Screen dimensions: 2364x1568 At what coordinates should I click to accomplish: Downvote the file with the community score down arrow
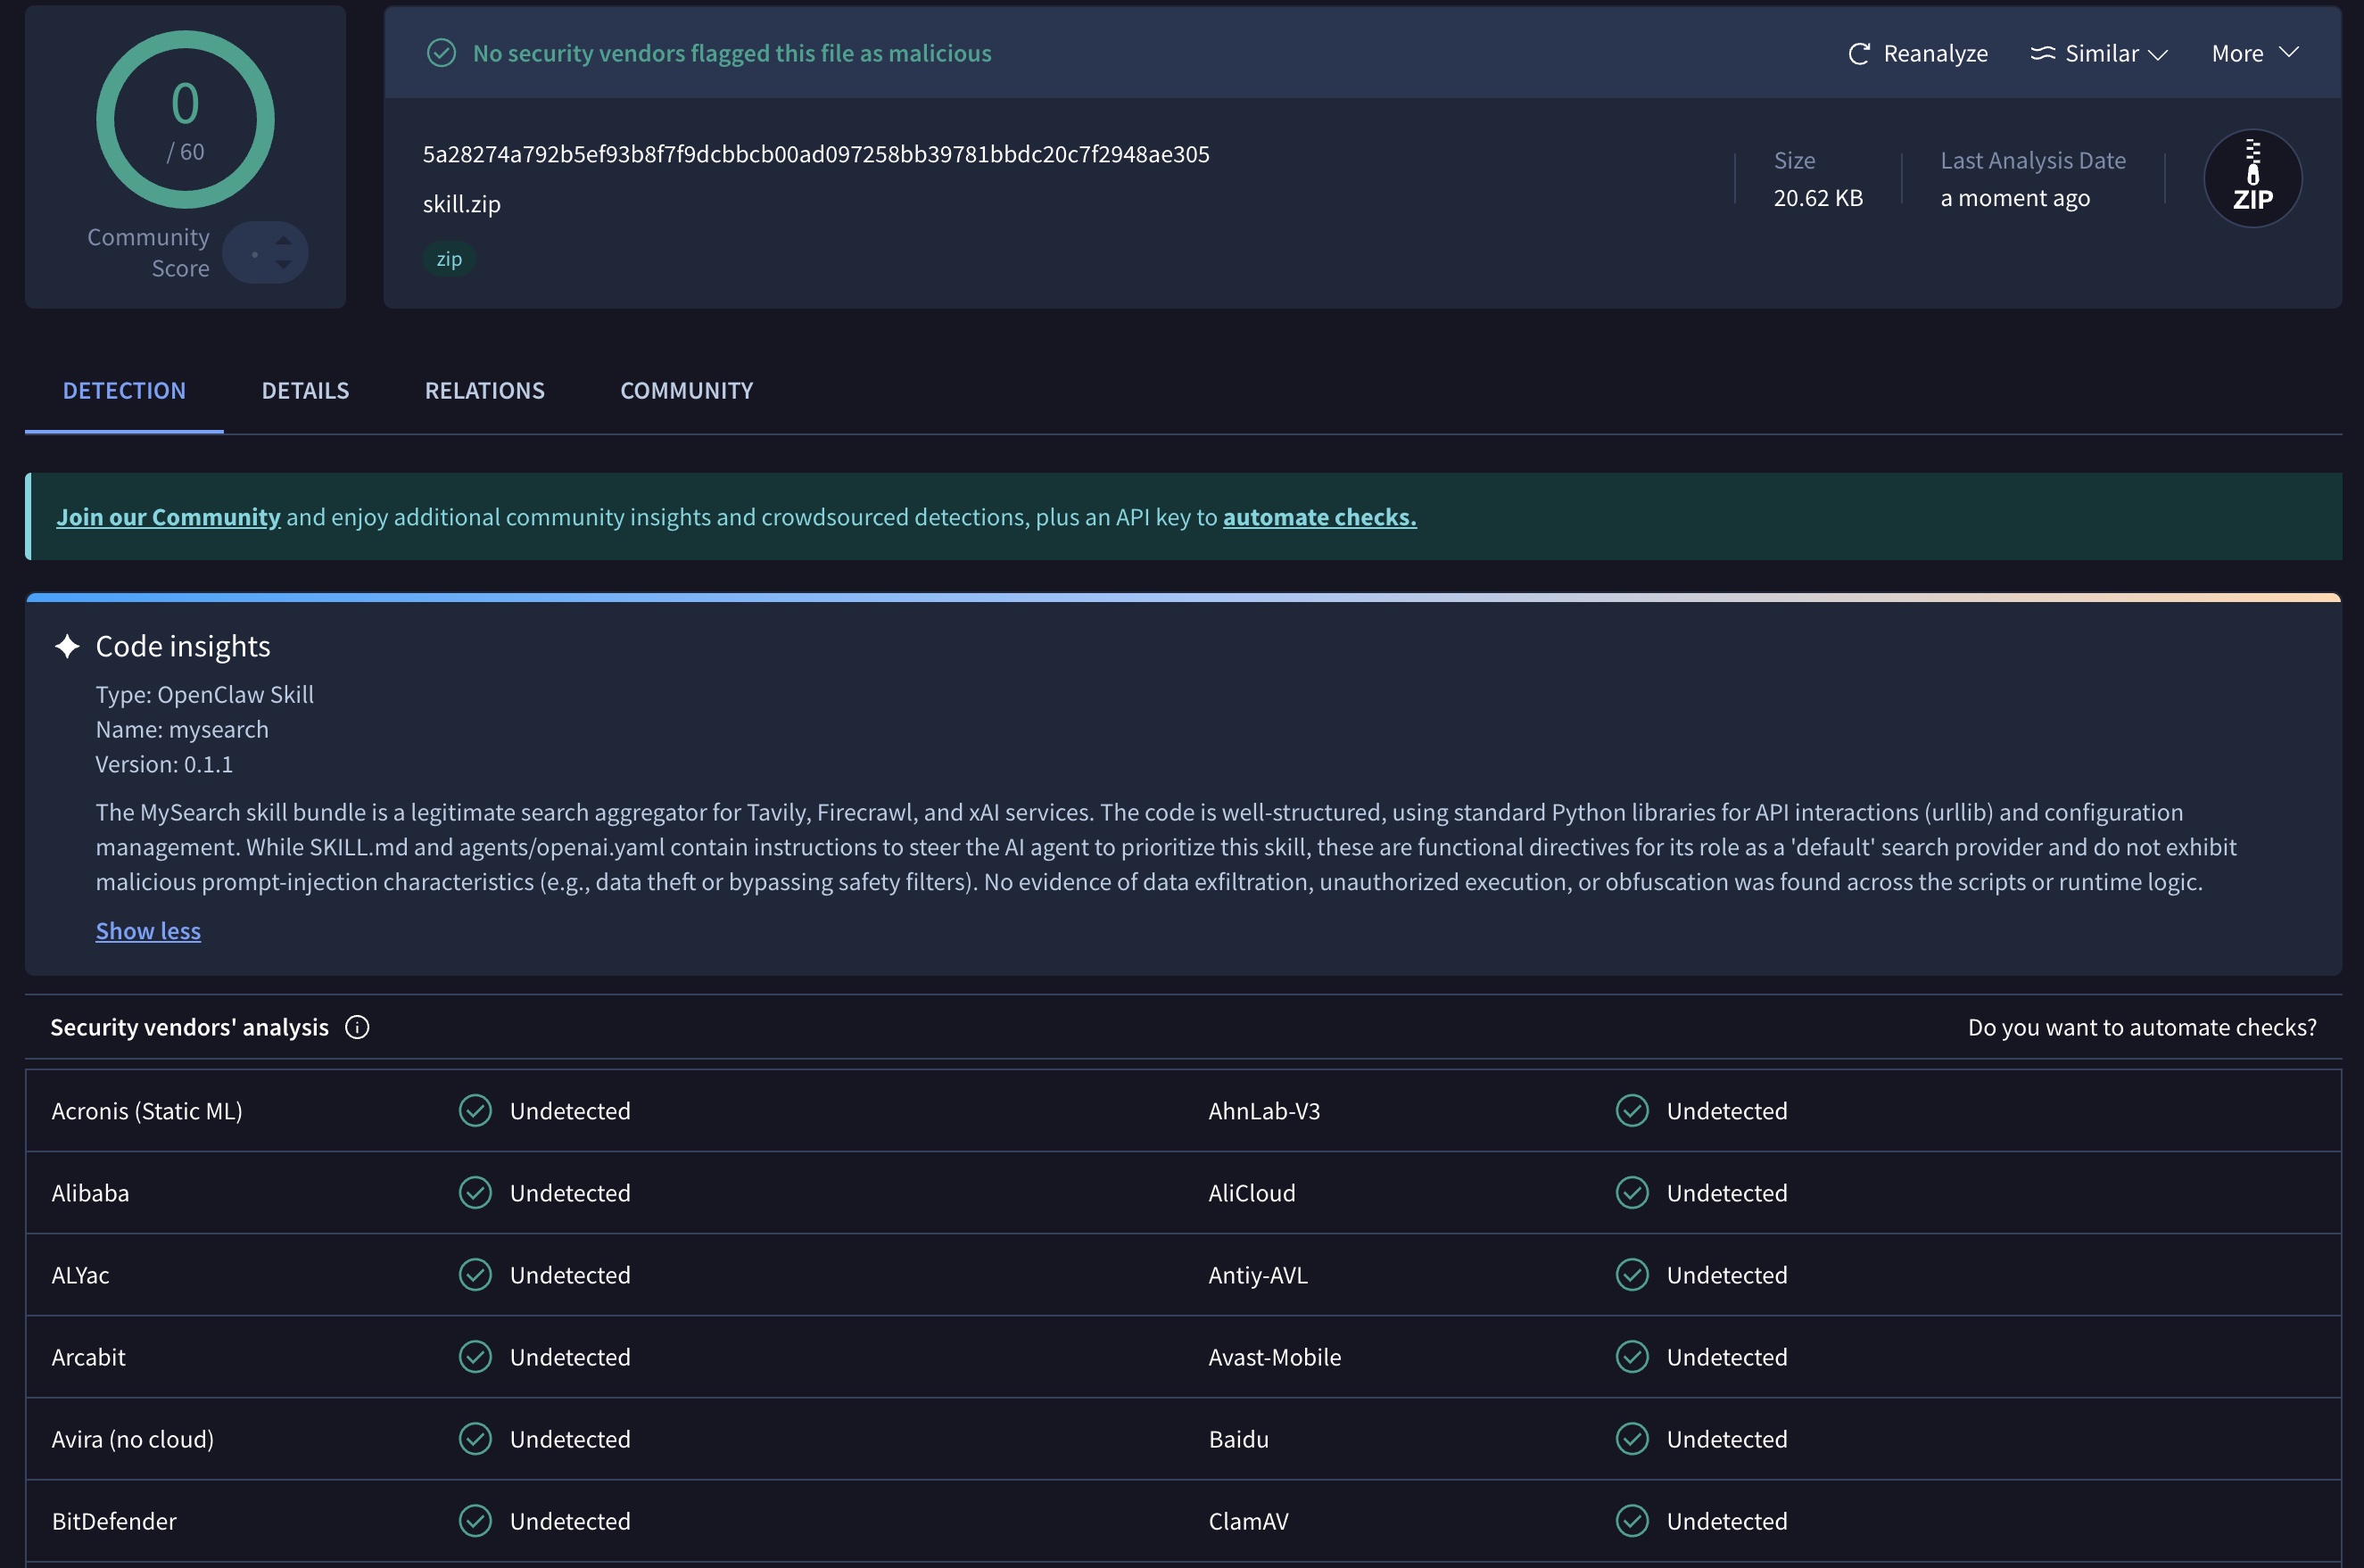tap(284, 267)
